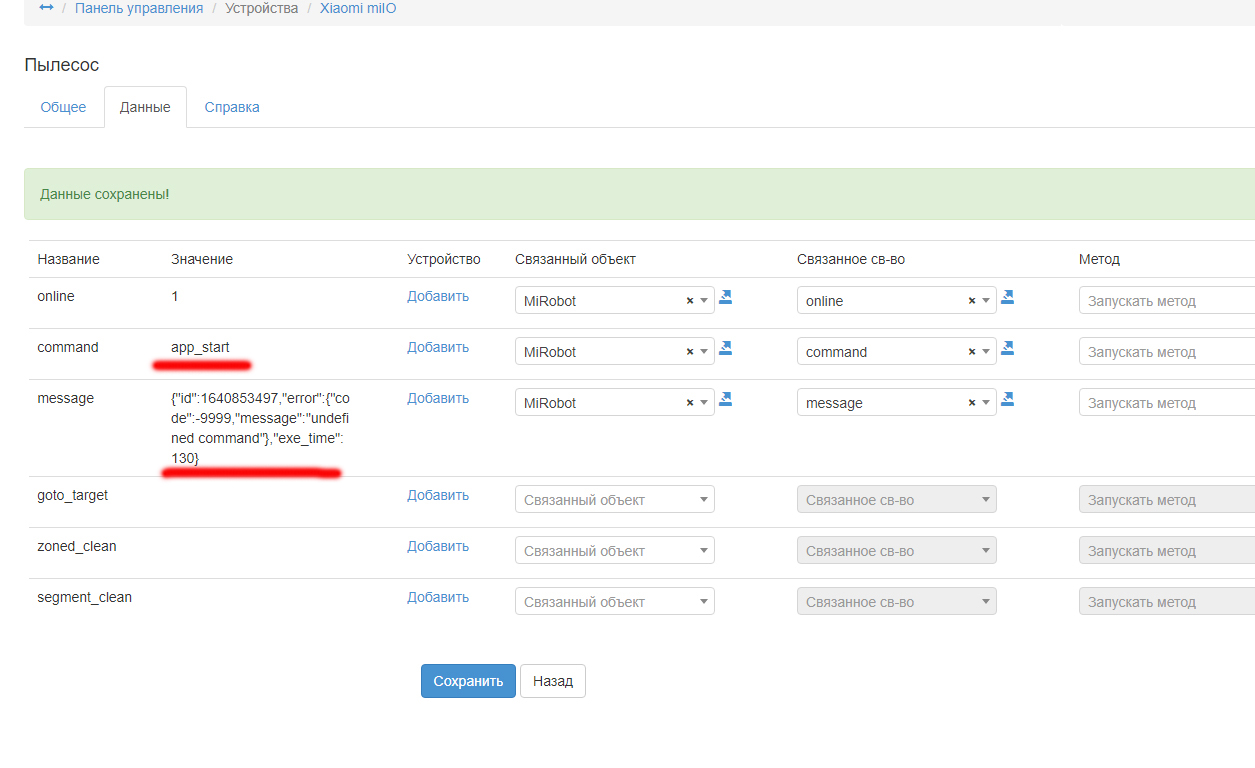Open linked object icon in message row
Screen dimensions: 1255x768
coord(726,399)
